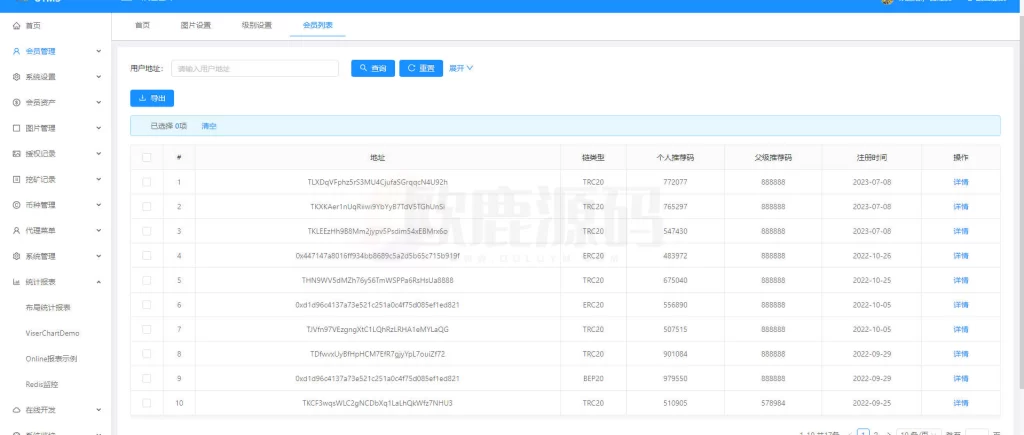Click the square icon beside 图片管理
This screenshot has width=1024, height=435.
click(x=17, y=128)
